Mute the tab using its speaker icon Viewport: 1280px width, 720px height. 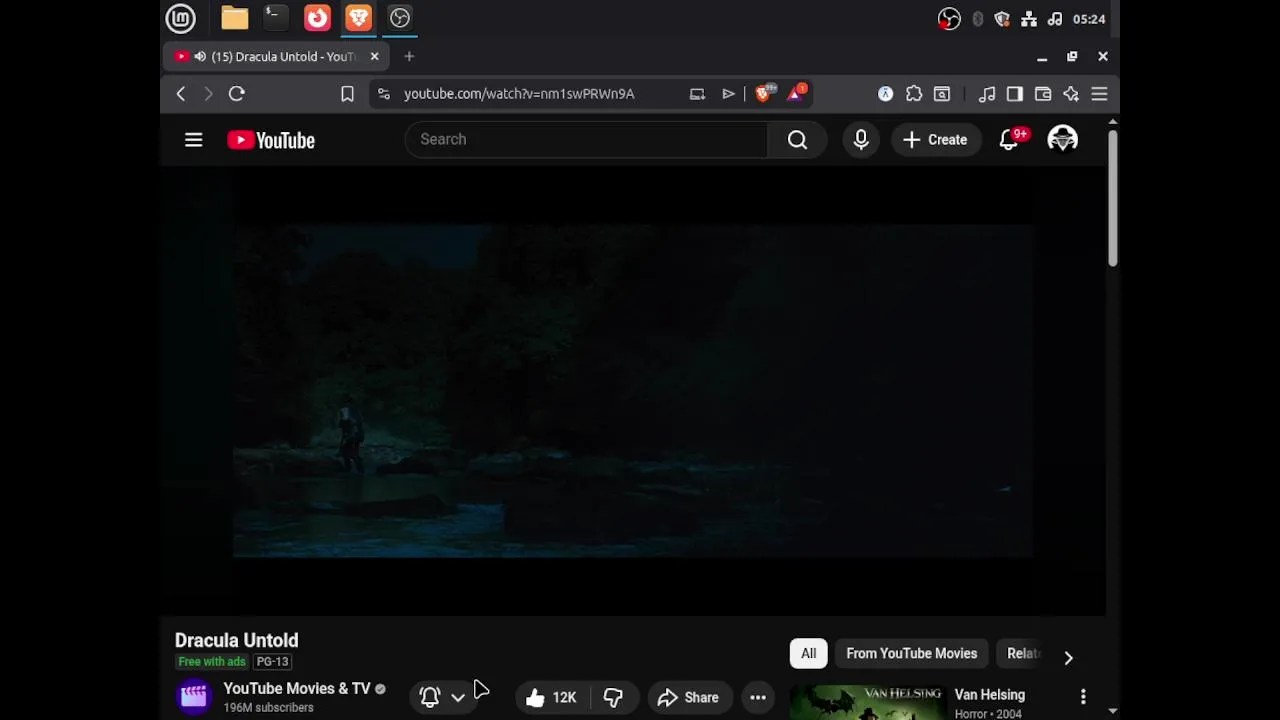200,56
